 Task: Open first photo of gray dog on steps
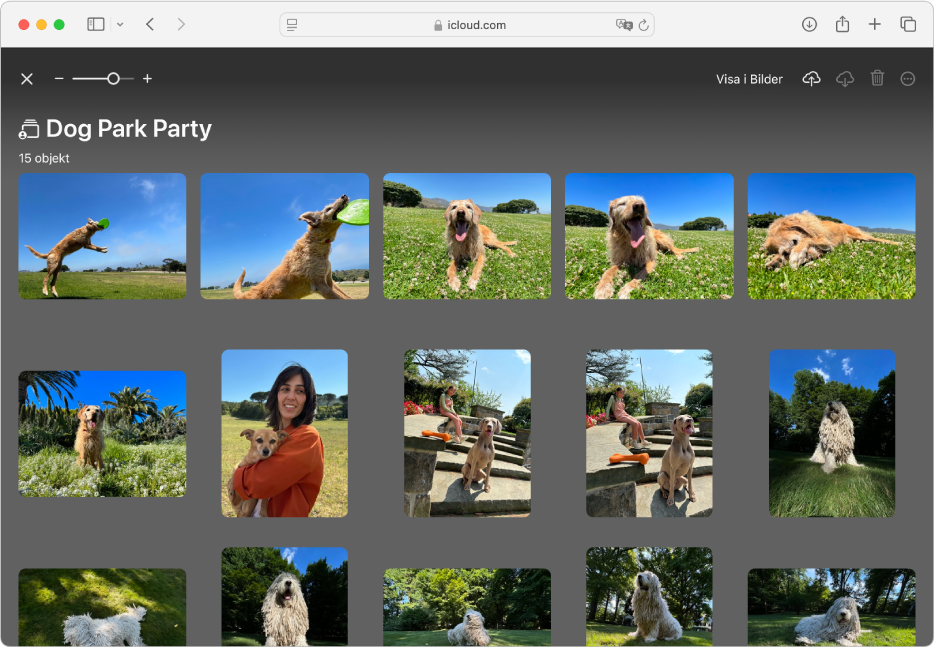click(x=468, y=434)
